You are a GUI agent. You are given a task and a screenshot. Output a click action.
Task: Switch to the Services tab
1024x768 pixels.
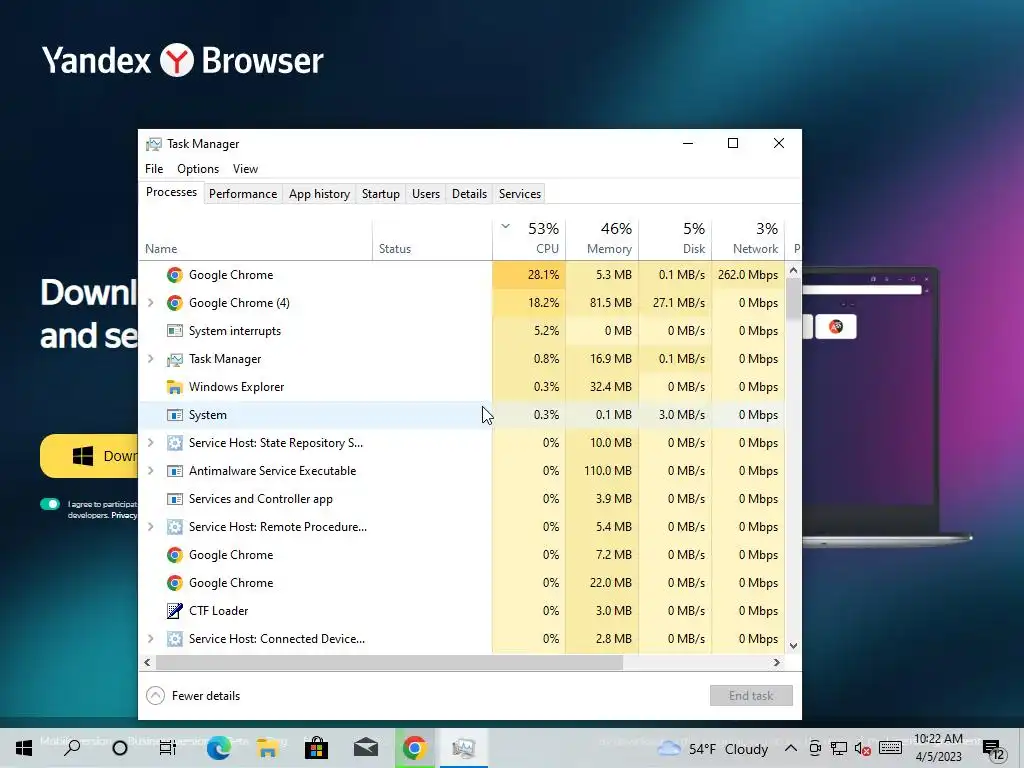[x=520, y=194]
